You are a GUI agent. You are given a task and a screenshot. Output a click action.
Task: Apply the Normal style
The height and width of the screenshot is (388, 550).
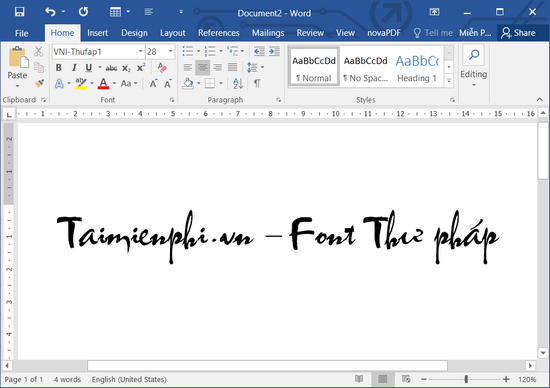point(314,67)
